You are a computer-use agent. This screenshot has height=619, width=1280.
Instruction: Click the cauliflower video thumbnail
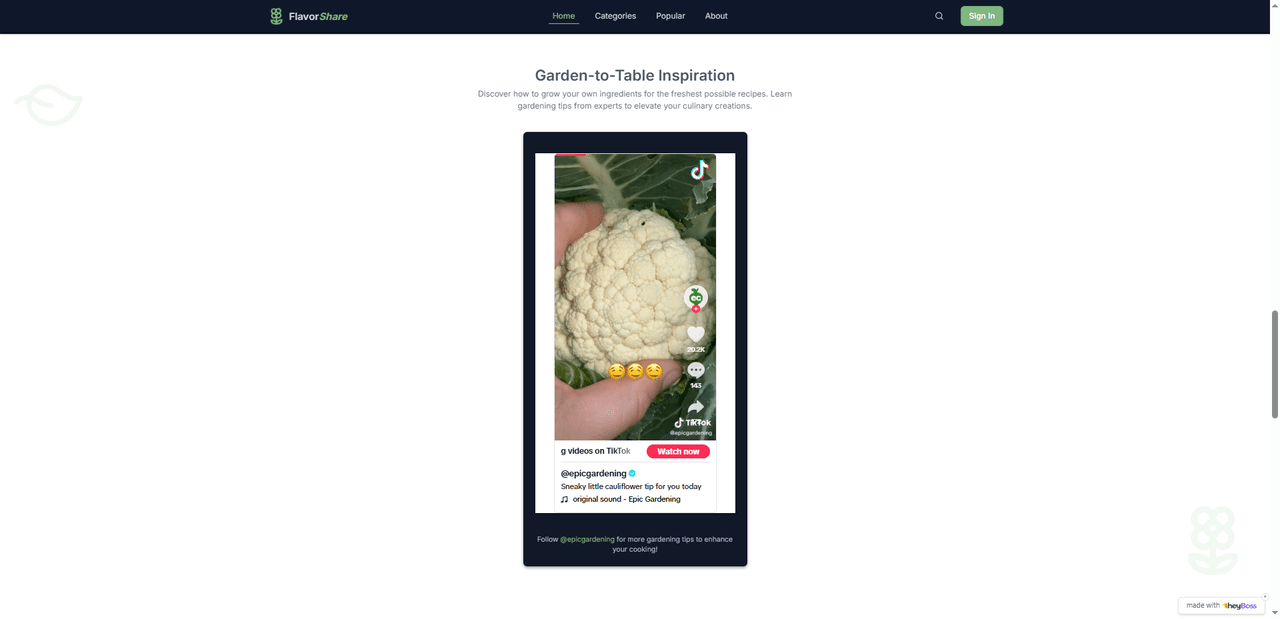click(x=635, y=297)
